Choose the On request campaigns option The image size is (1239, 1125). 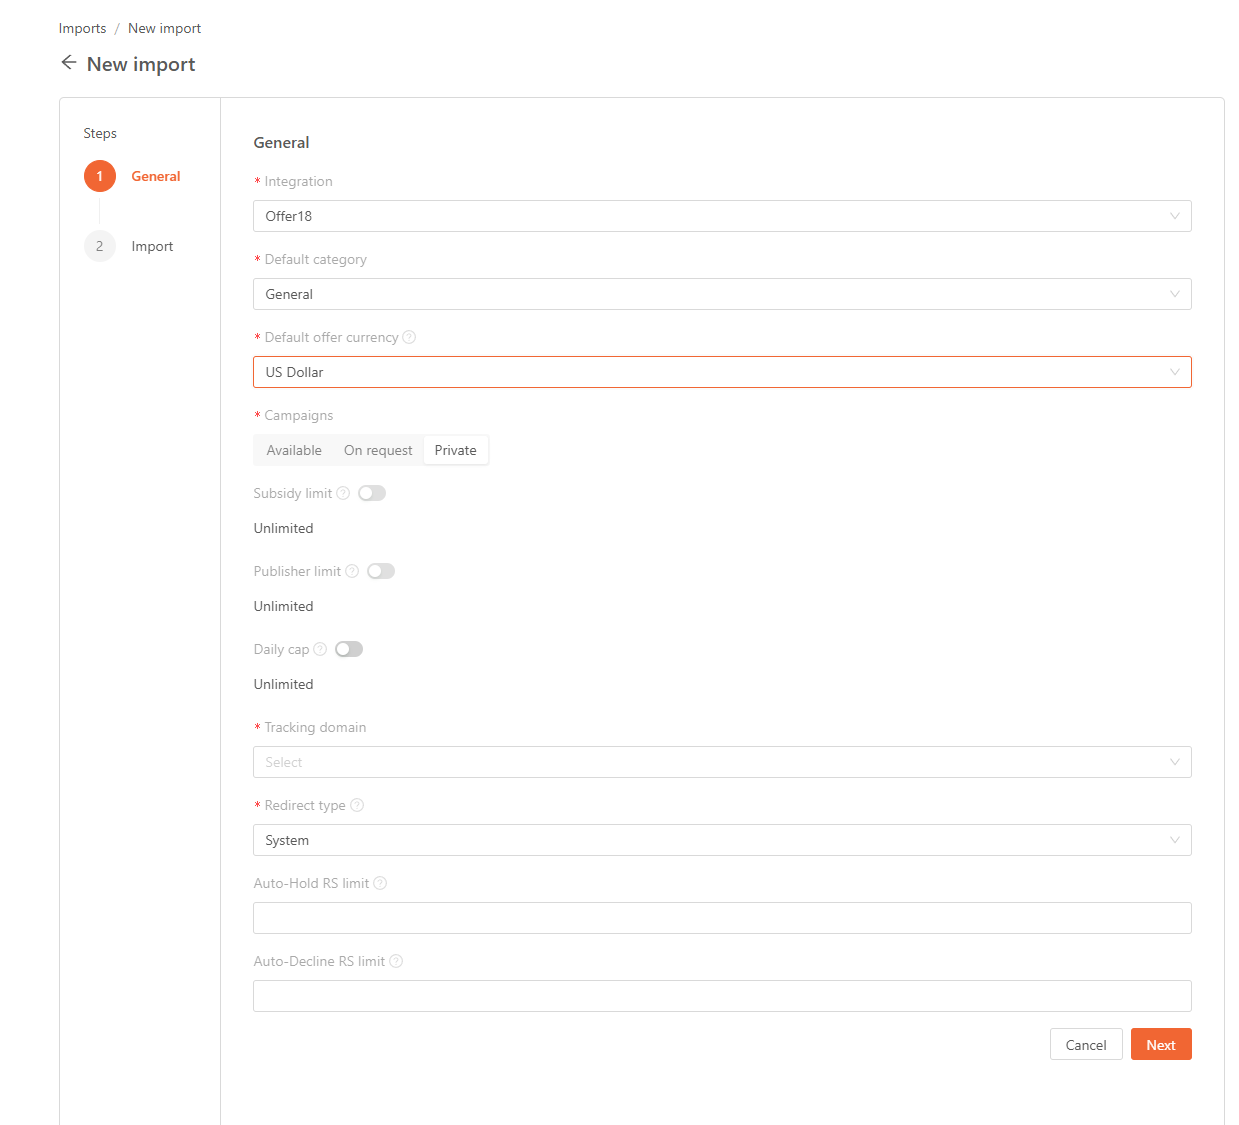pos(378,451)
